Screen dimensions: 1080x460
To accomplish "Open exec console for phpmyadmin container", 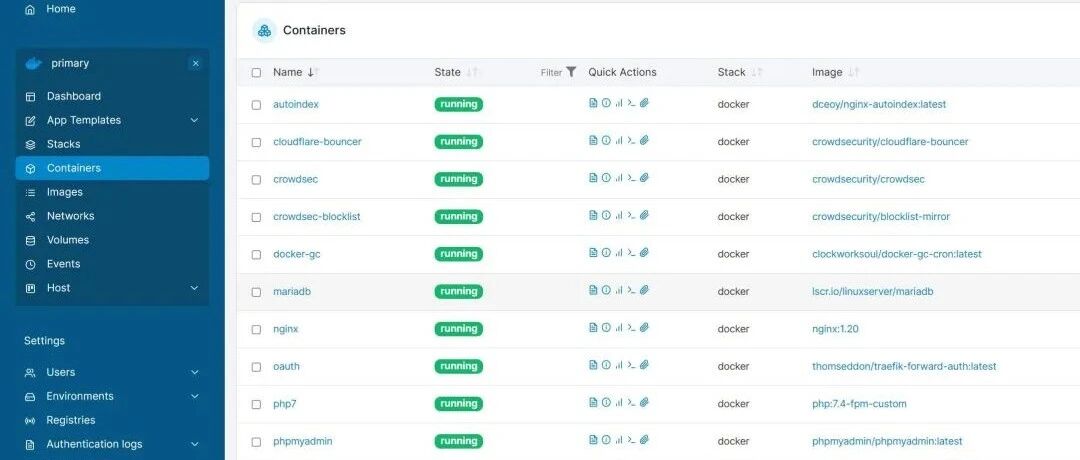I will [x=631, y=439].
